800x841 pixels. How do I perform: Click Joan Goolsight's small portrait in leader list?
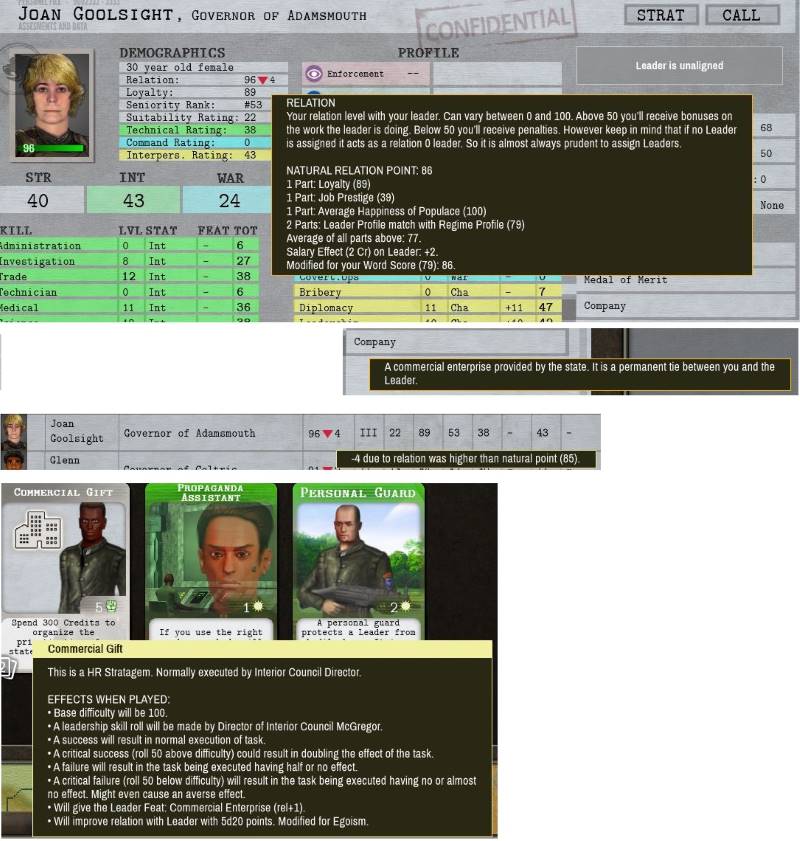[13, 432]
